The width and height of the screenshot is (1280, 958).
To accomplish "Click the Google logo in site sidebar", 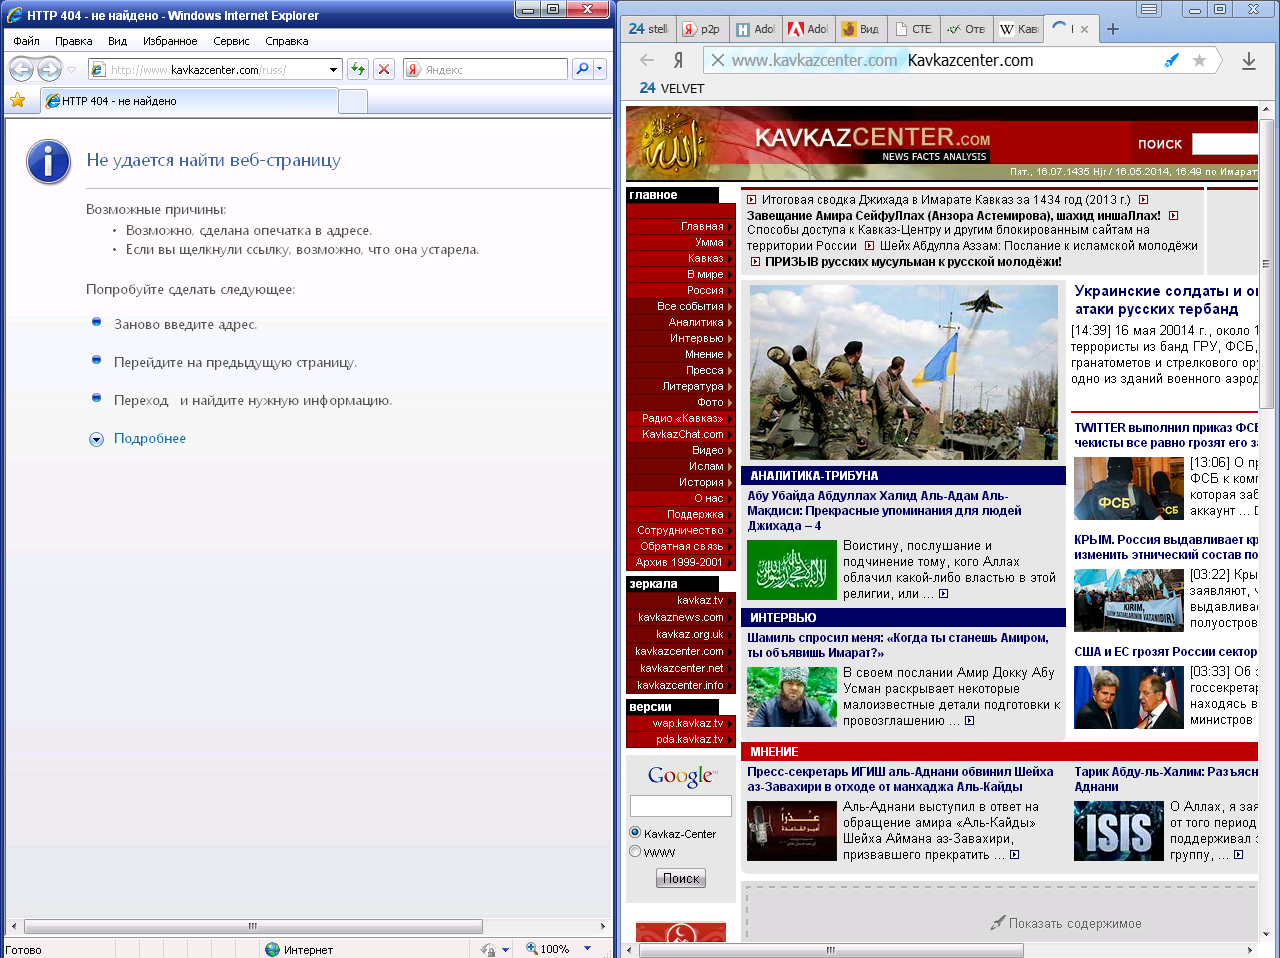I will 681,776.
